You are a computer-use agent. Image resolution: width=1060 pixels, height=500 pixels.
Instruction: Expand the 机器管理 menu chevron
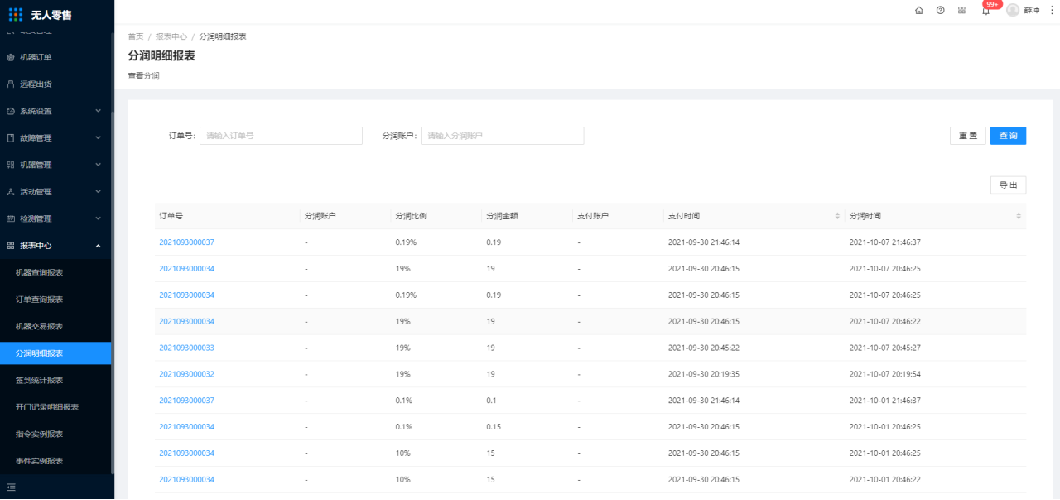point(98,165)
